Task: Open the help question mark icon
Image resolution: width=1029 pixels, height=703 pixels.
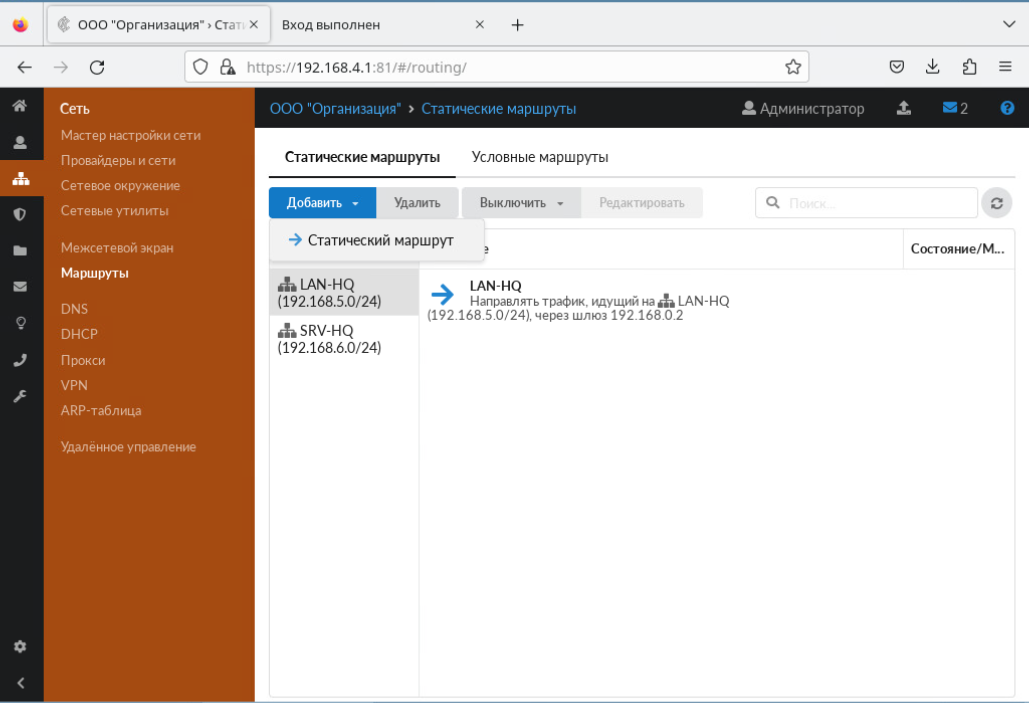Action: (x=1008, y=107)
